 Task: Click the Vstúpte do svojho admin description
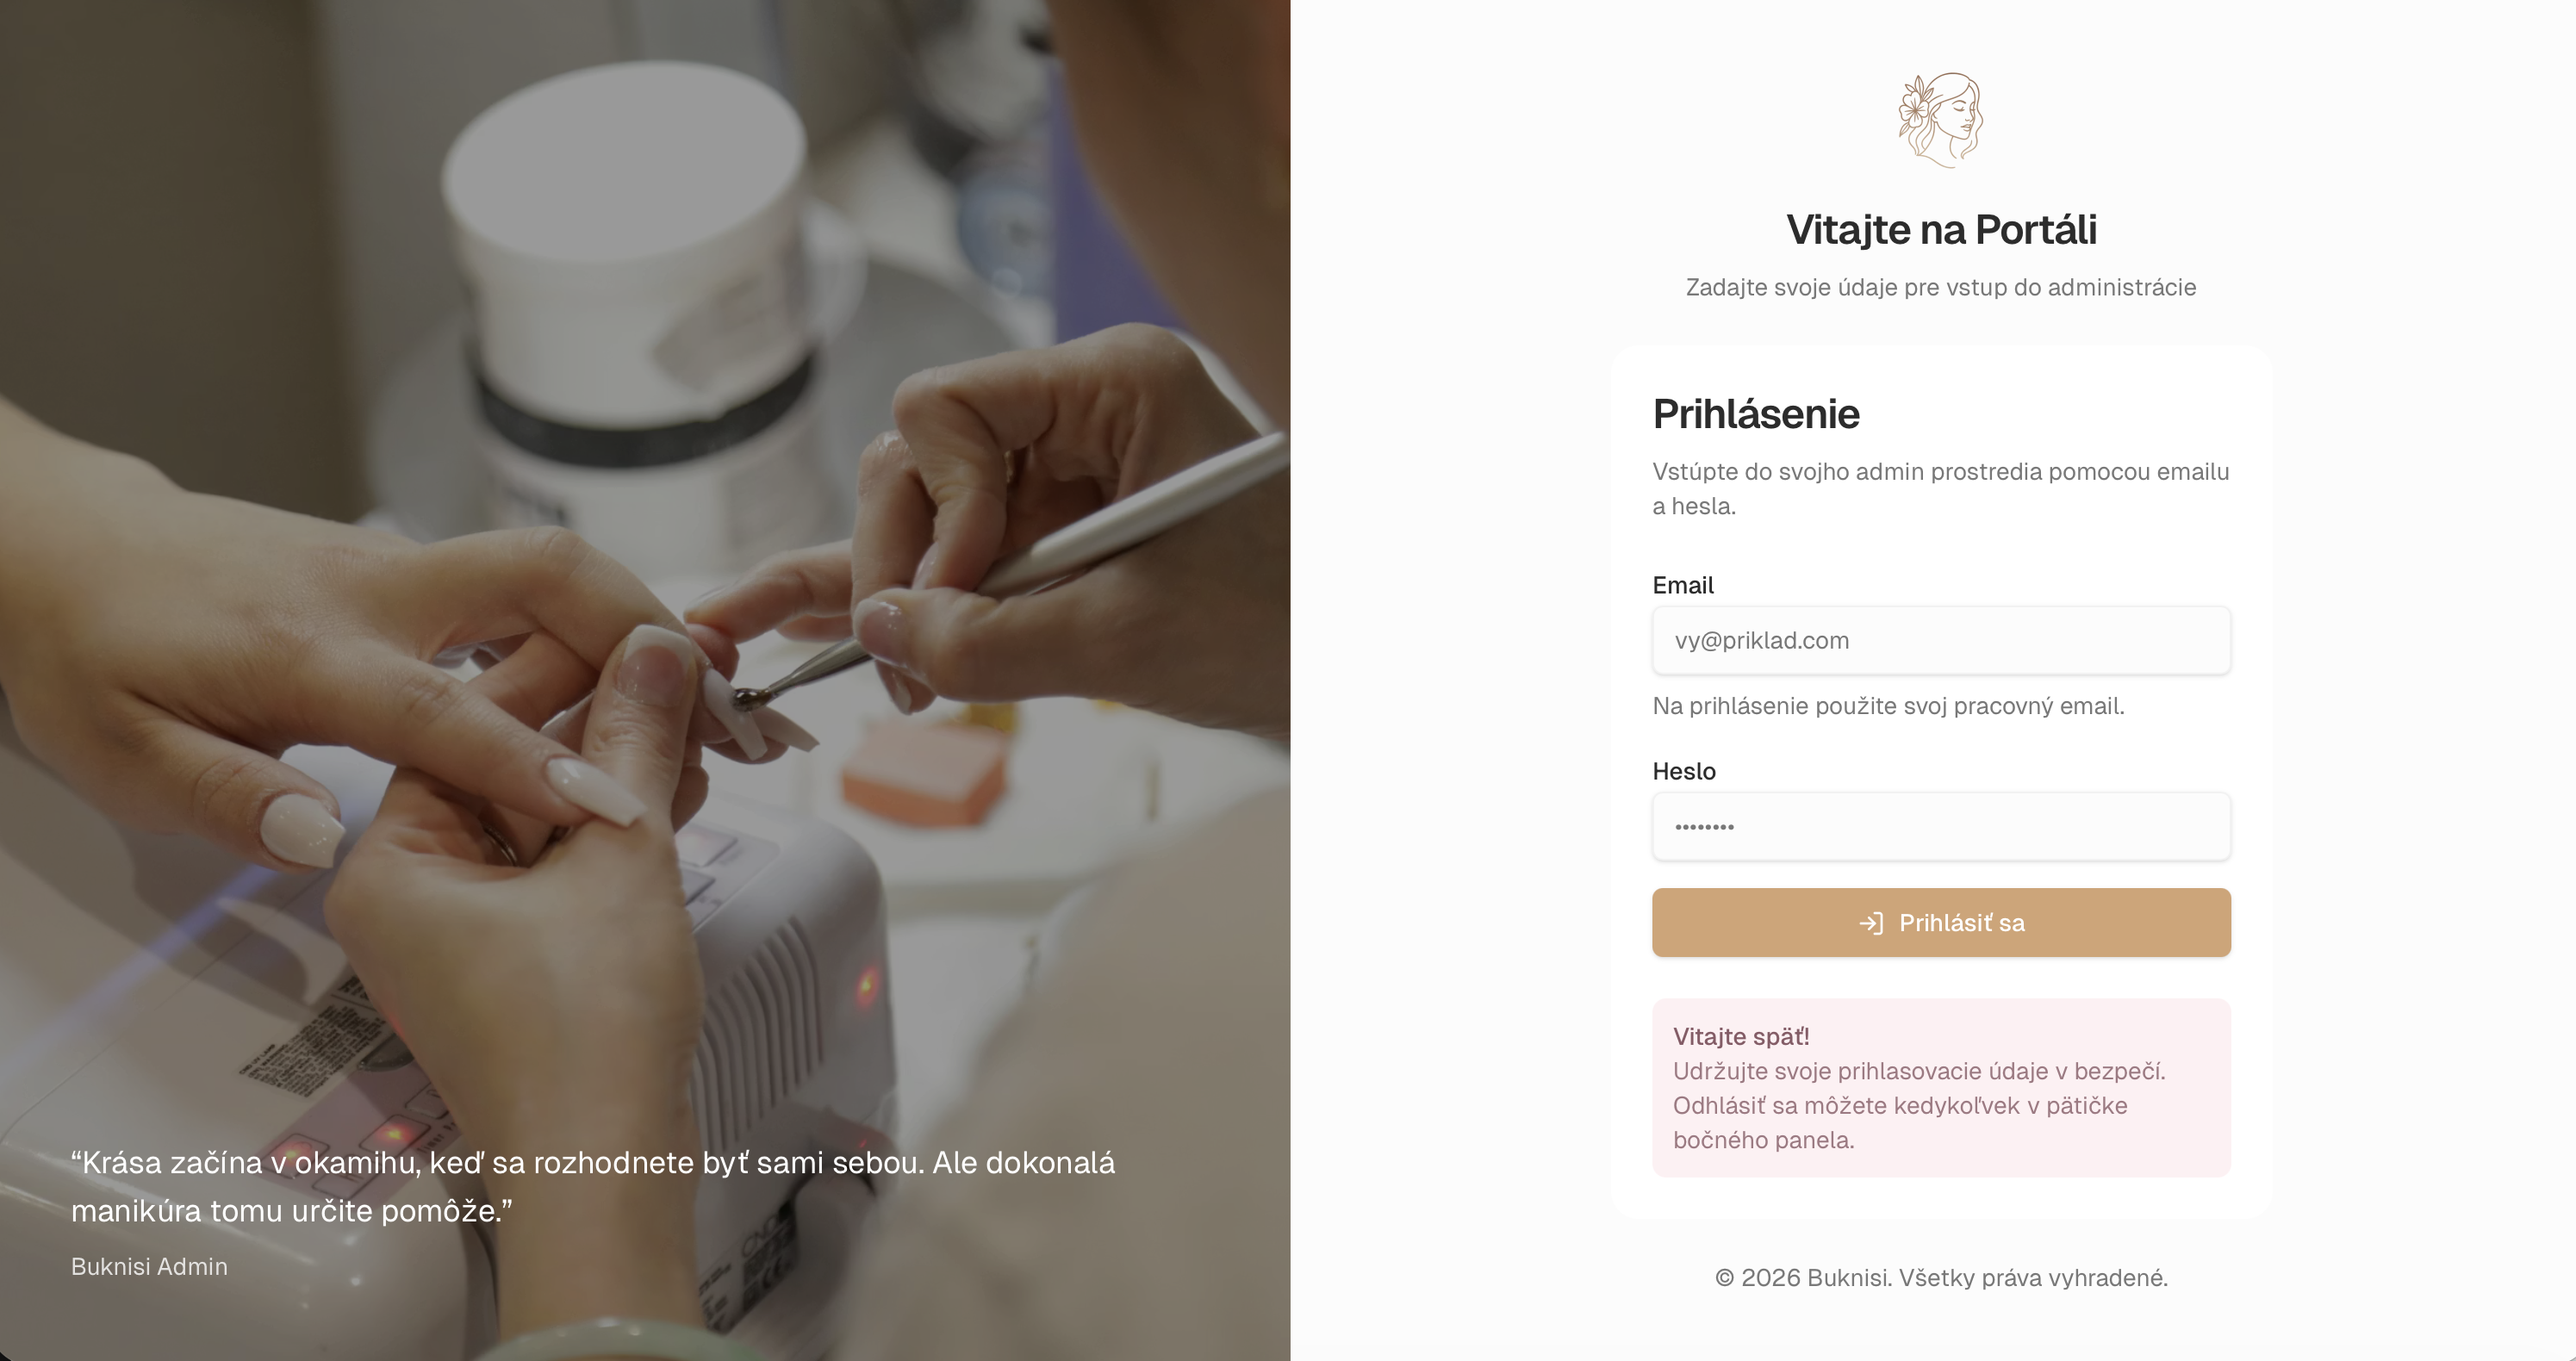click(x=1941, y=488)
